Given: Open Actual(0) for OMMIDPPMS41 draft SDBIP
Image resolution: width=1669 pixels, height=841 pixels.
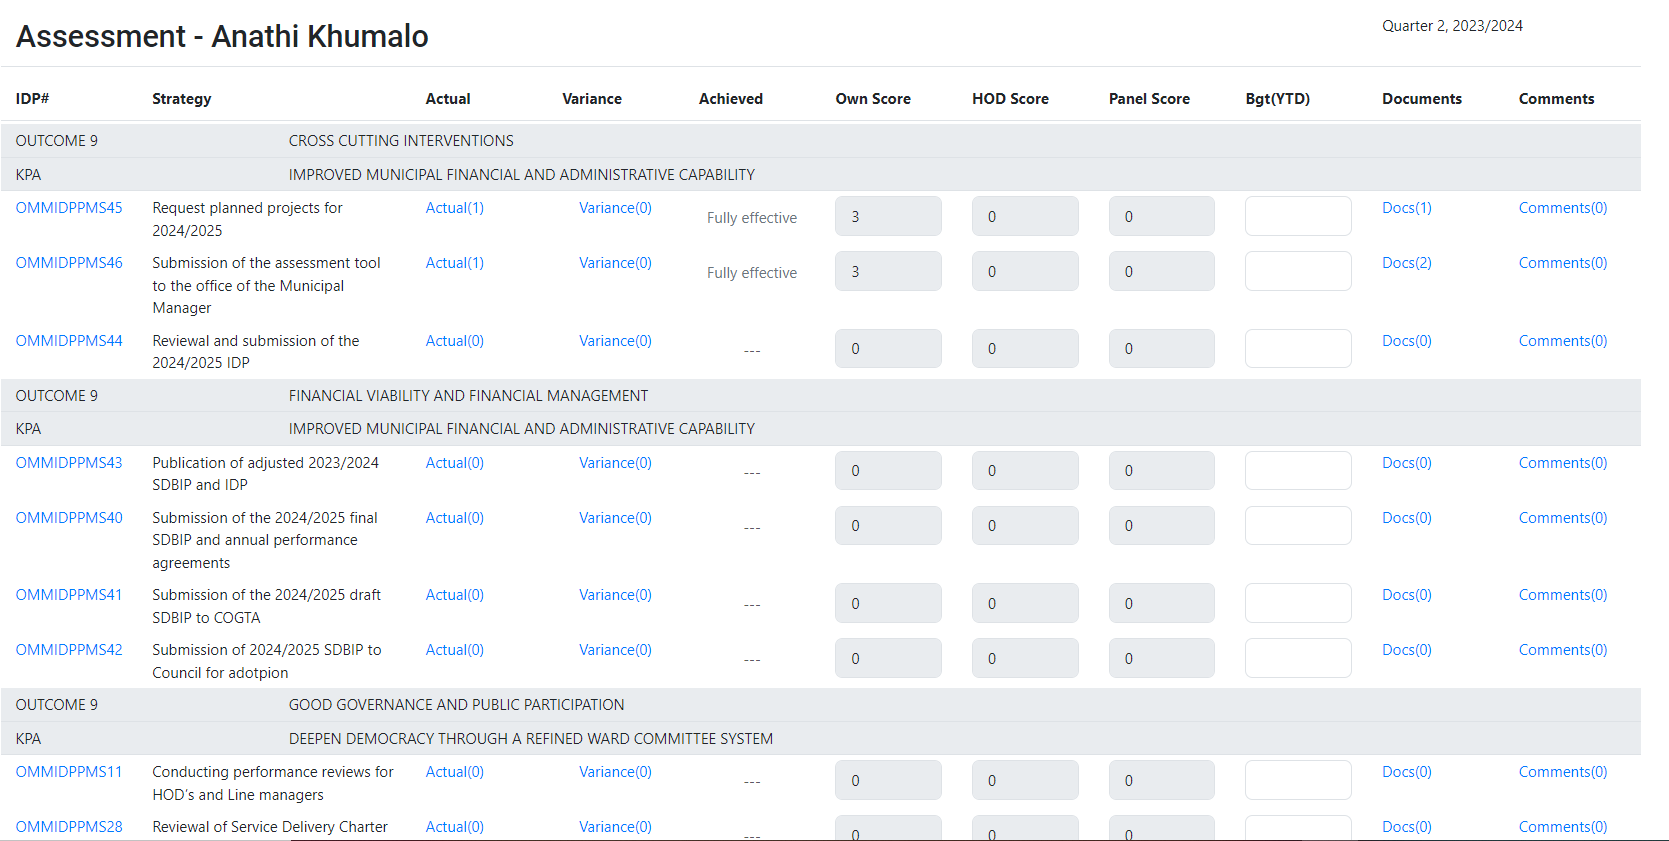Looking at the screenshot, I should pos(454,595).
